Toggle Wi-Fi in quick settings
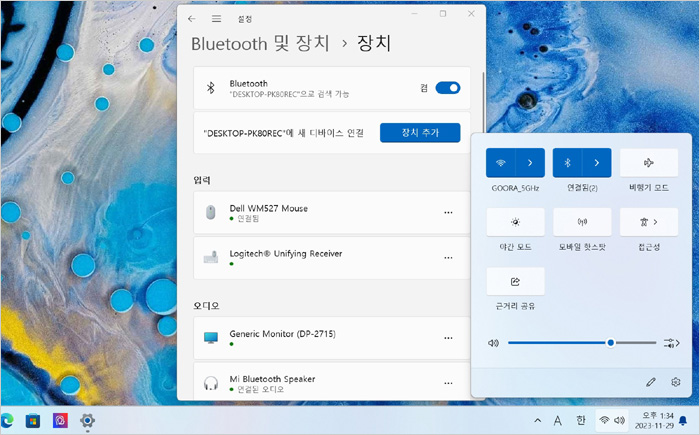 501,162
